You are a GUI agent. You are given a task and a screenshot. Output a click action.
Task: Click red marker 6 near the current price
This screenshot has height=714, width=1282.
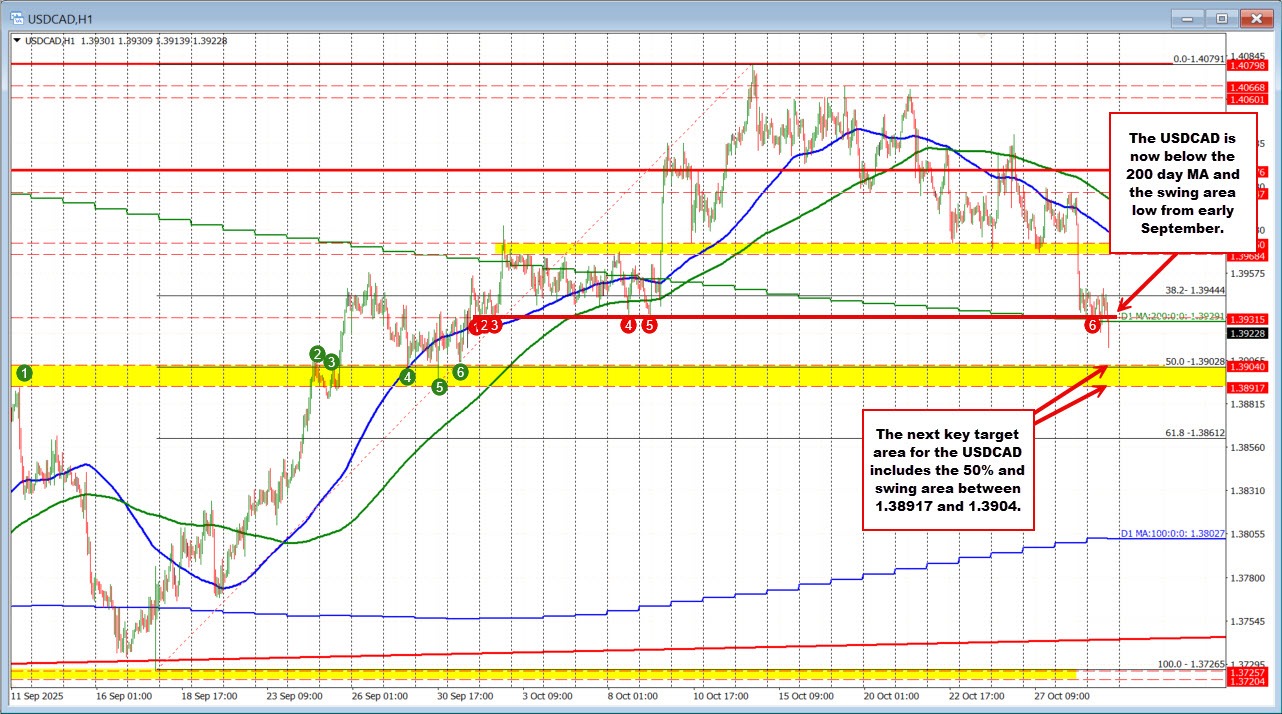point(1092,324)
